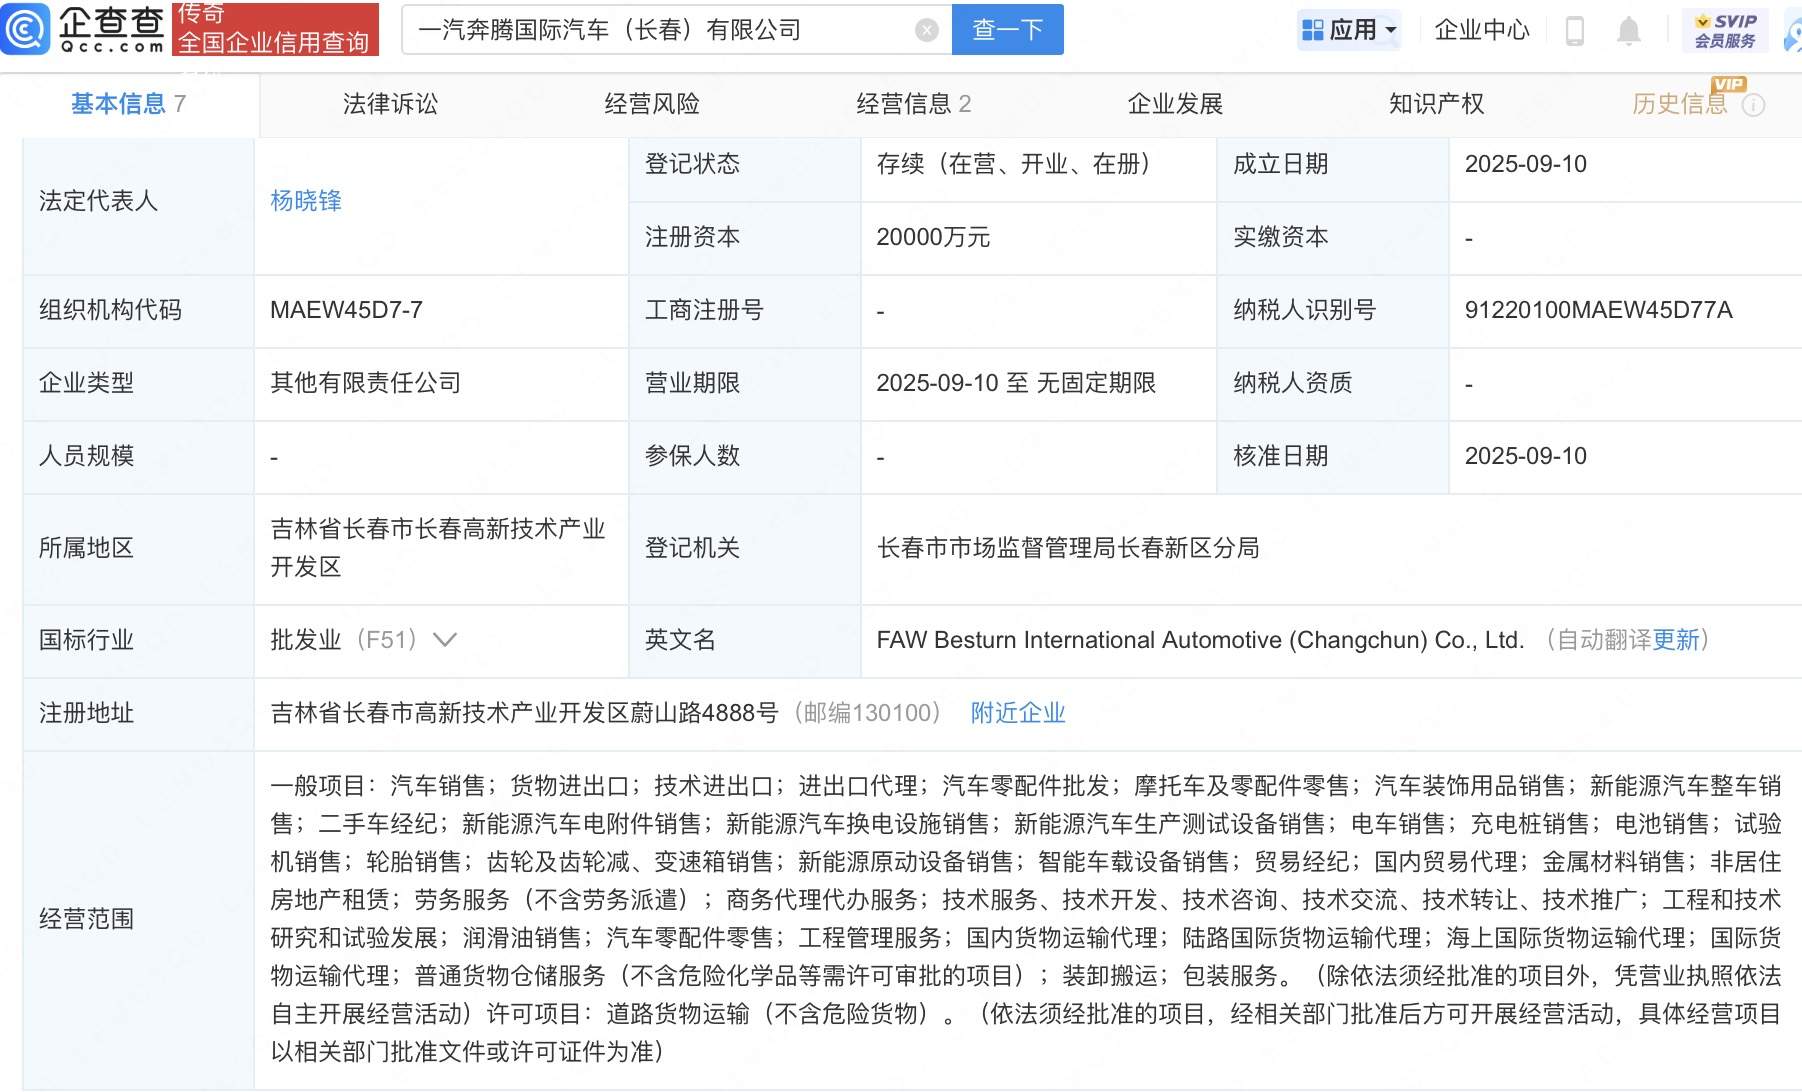
Task: Select the 知识产权 tab
Action: pyautogui.click(x=1436, y=104)
